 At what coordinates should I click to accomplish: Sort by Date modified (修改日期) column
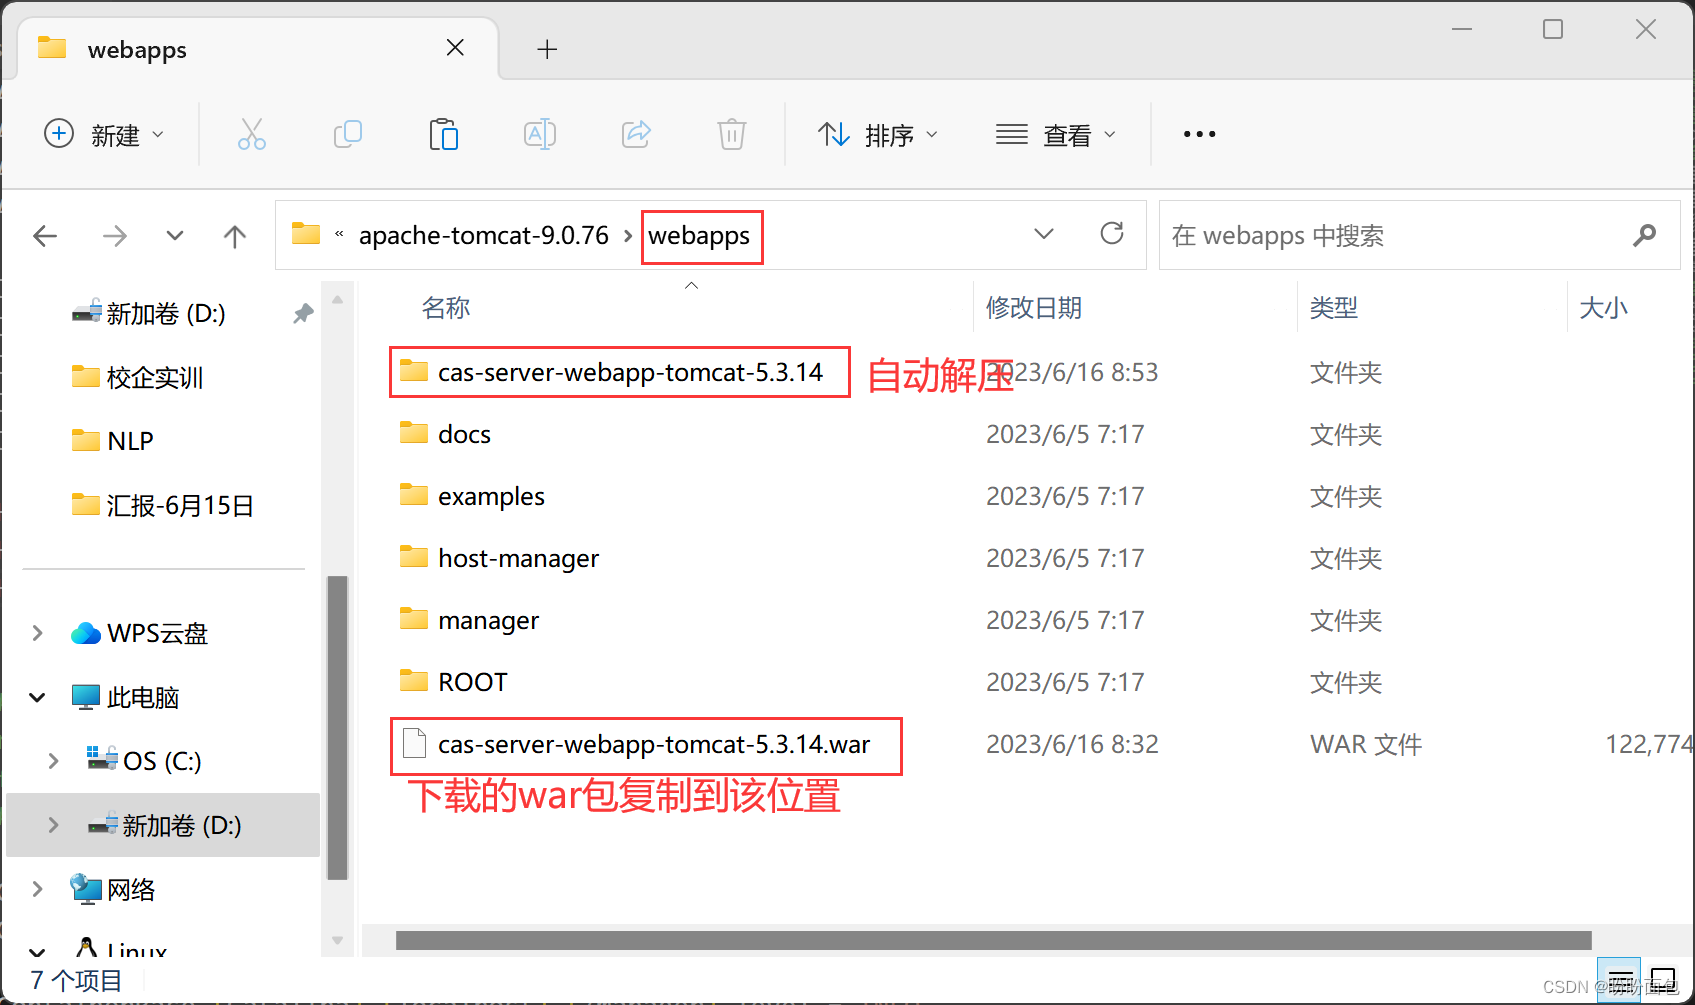coord(1034,308)
